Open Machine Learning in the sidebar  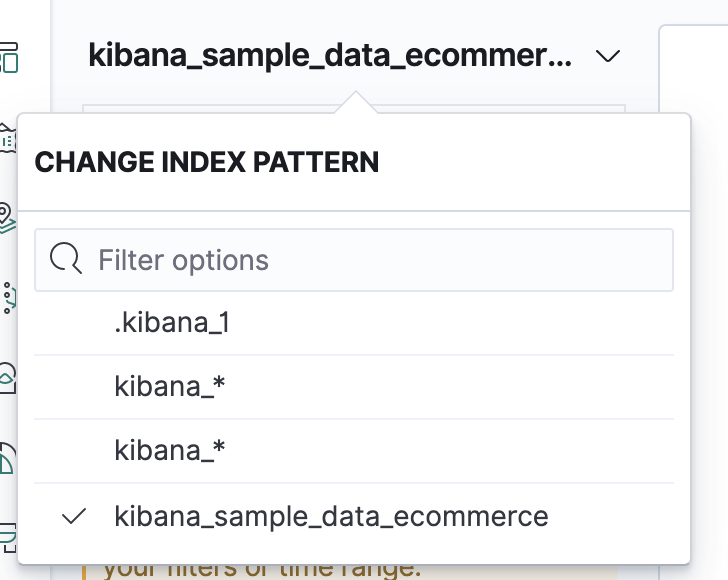[8, 296]
